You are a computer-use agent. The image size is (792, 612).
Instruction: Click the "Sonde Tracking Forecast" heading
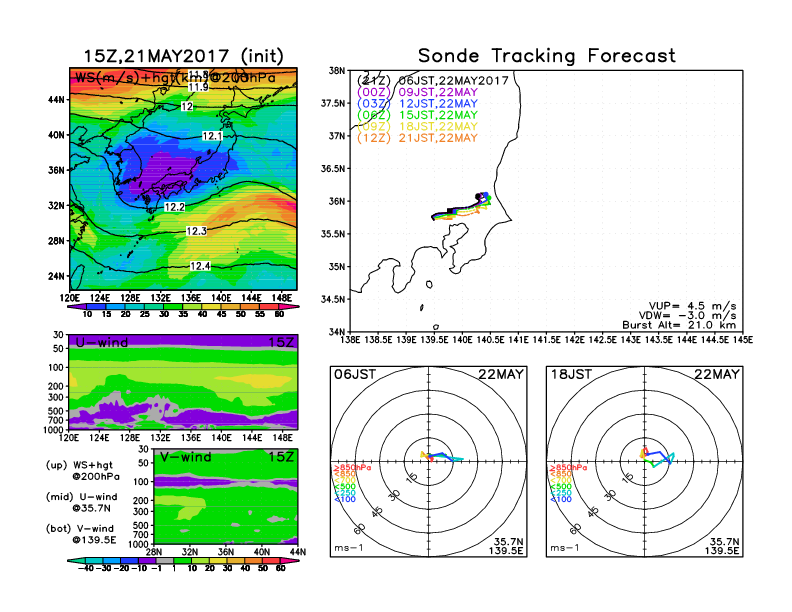[x=547, y=55]
